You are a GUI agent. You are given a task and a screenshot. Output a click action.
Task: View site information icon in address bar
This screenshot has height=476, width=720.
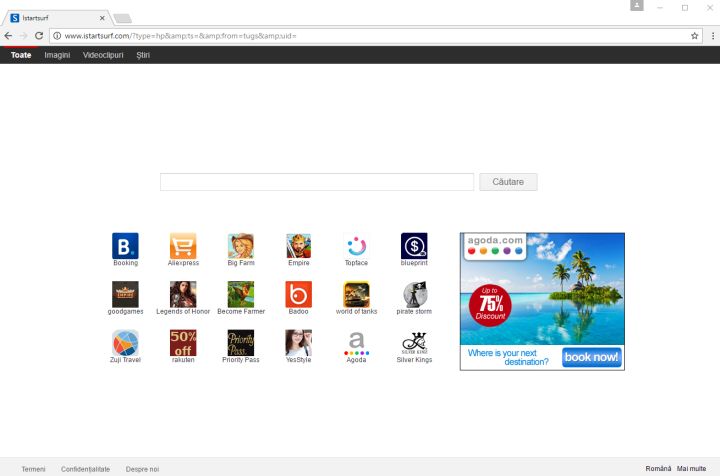(x=57, y=36)
